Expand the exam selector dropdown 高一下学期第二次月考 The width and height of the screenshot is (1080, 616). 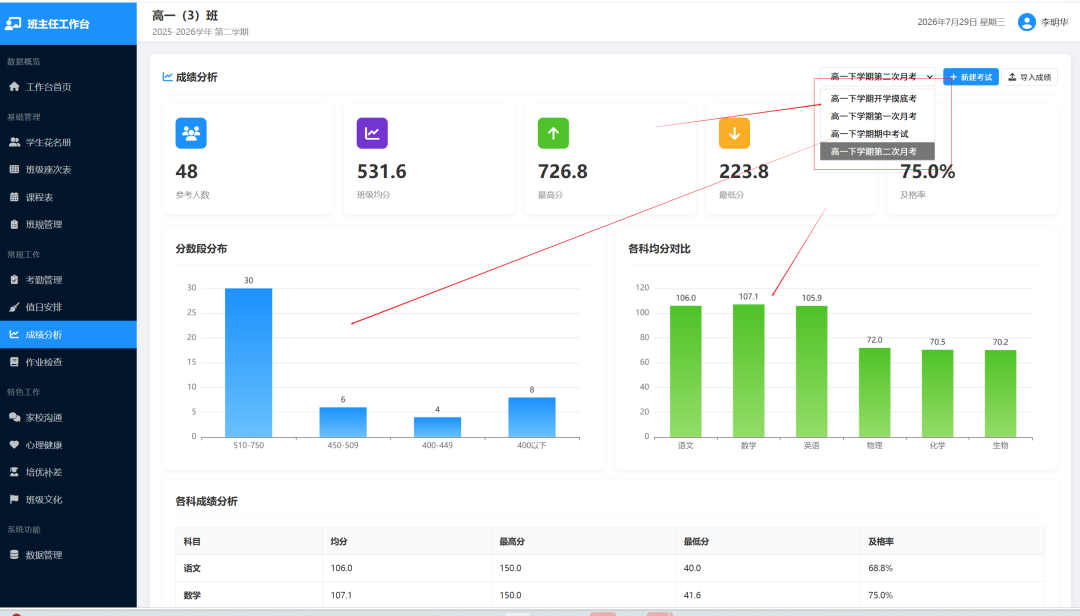point(878,76)
